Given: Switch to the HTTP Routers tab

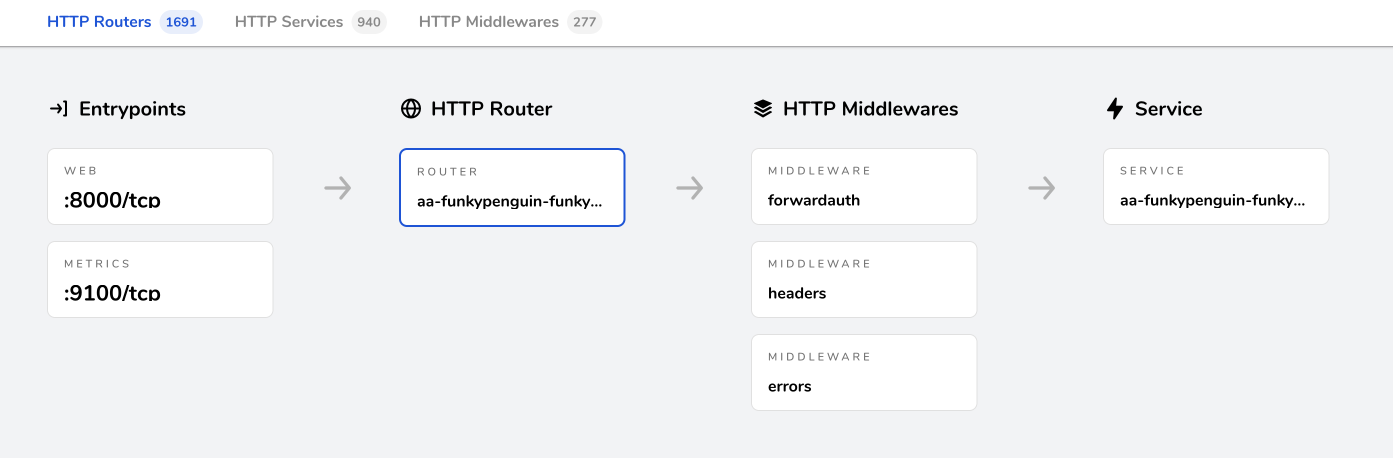Looking at the screenshot, I should (x=99, y=22).
